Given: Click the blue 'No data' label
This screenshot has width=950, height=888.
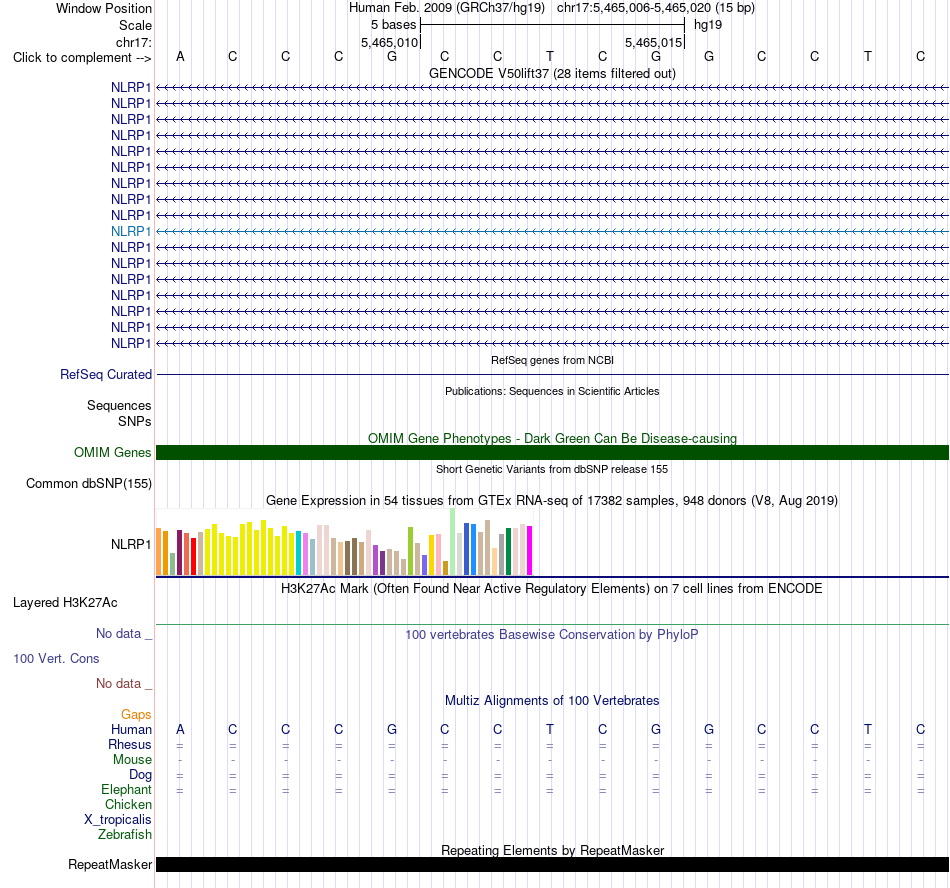Looking at the screenshot, I should [x=124, y=634].
